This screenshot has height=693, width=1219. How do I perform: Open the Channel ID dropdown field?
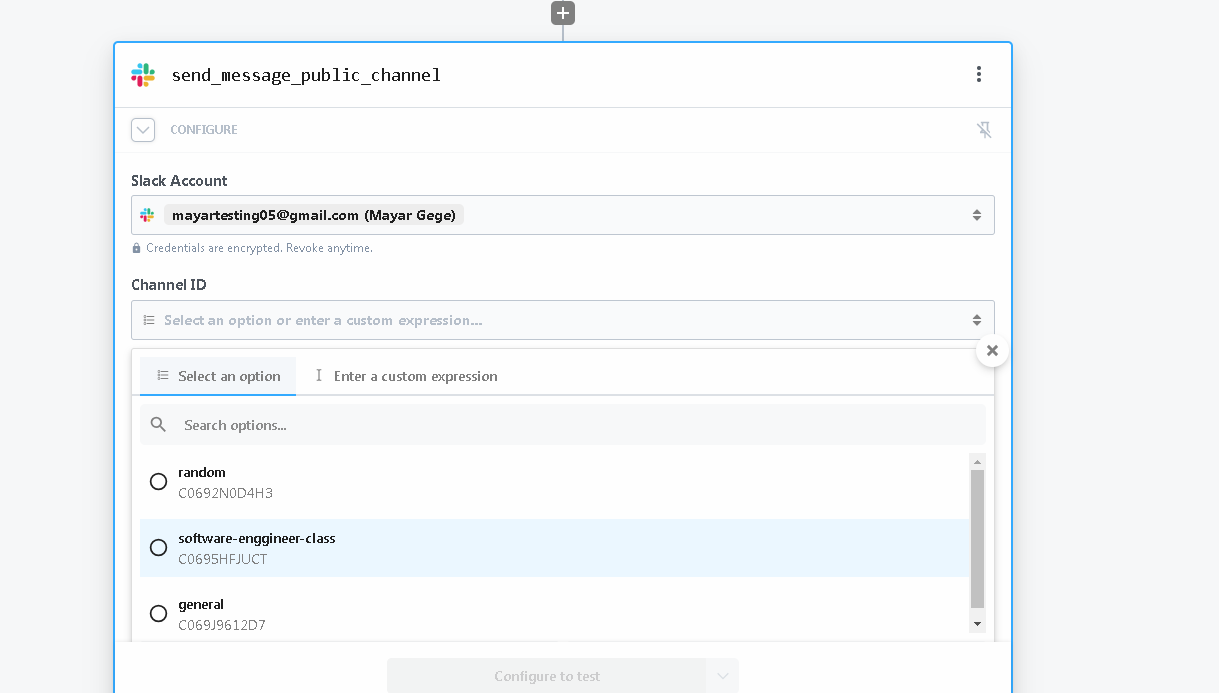click(x=563, y=320)
